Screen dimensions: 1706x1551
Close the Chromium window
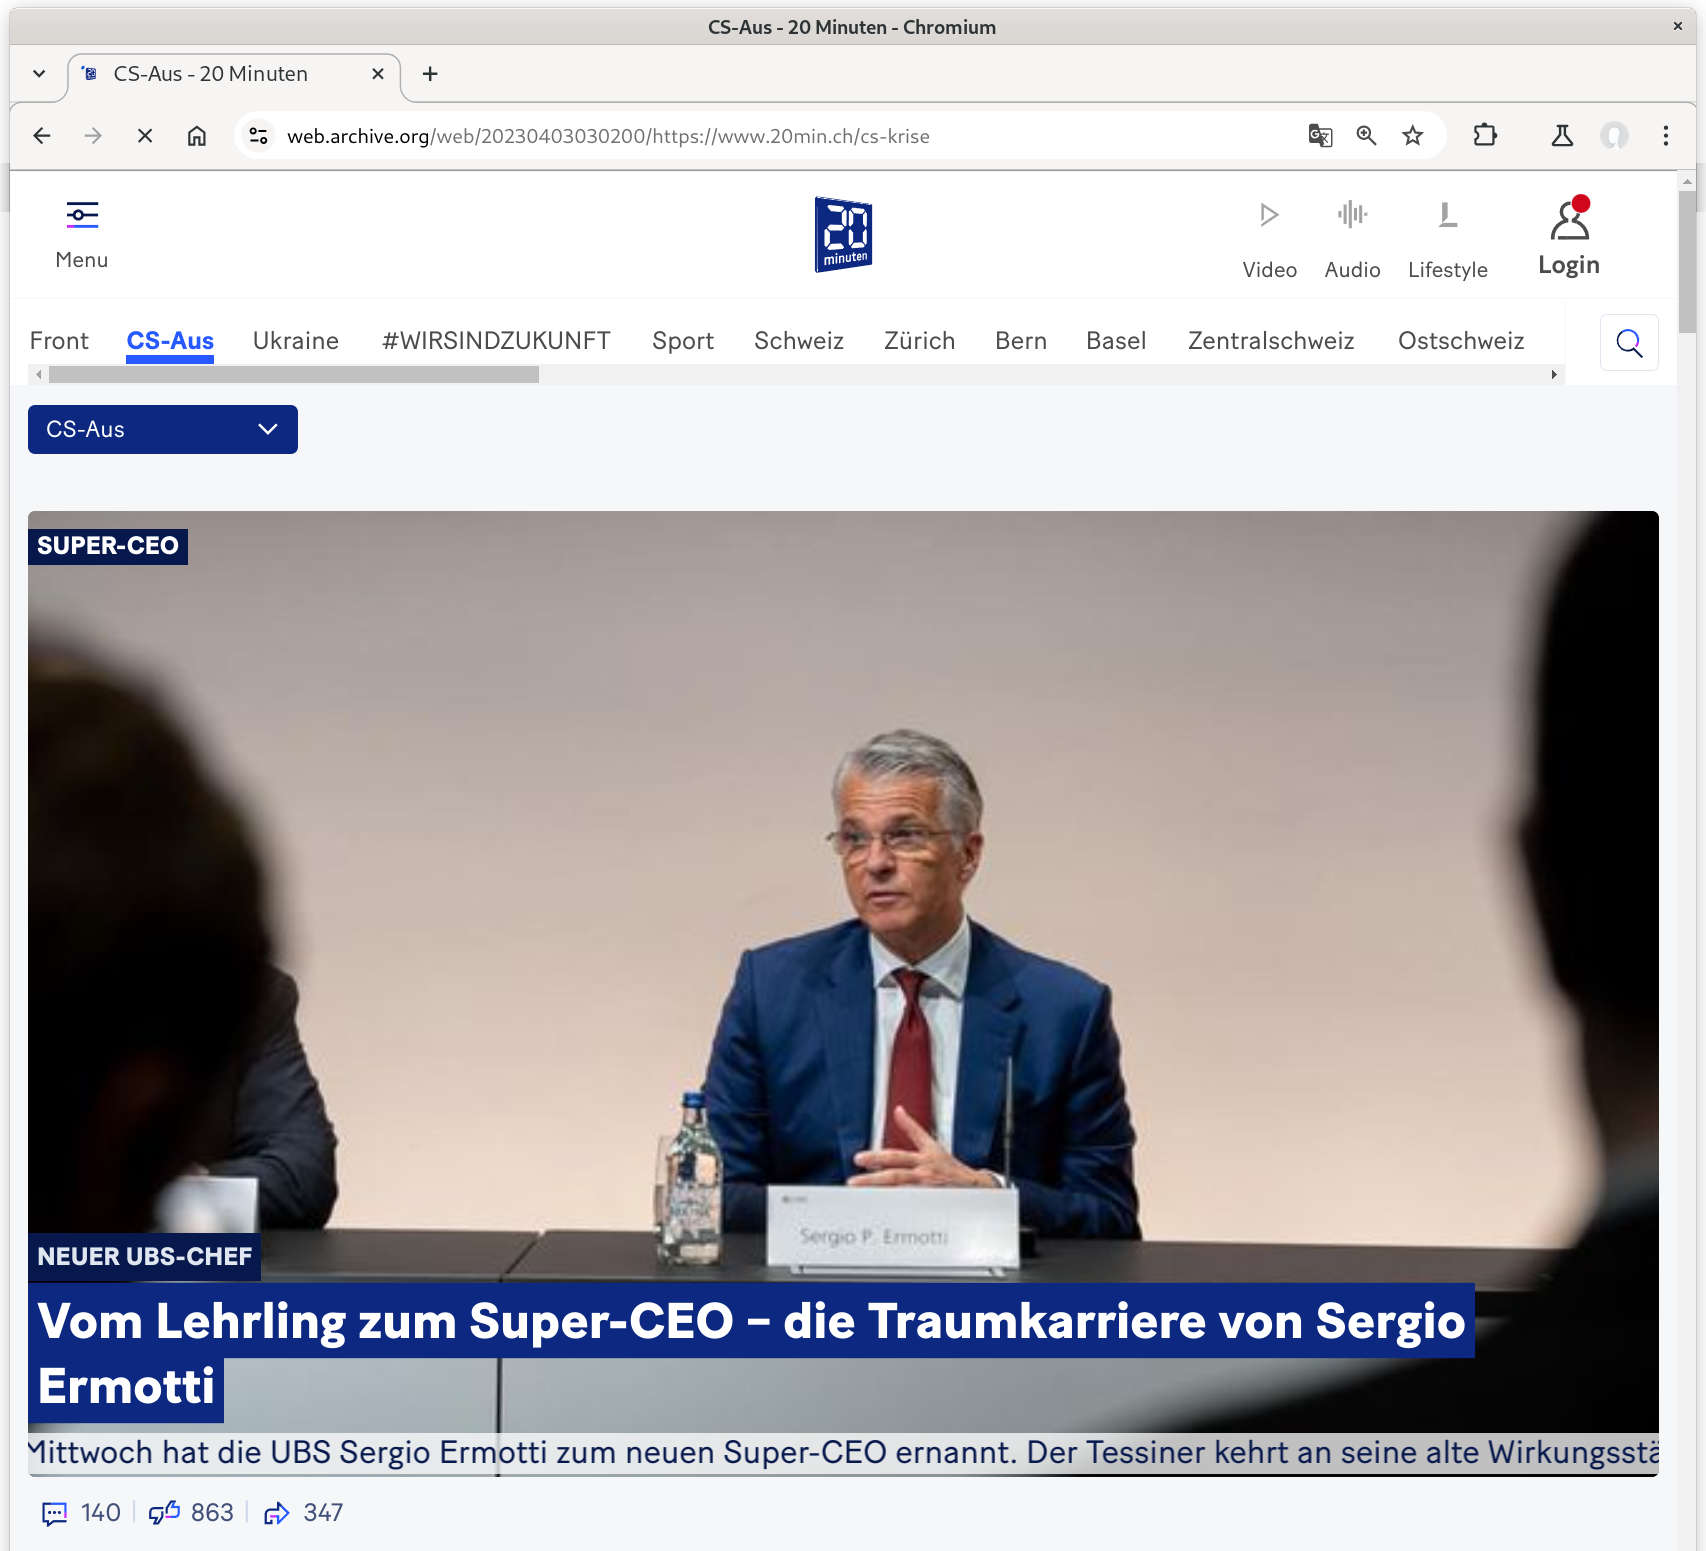click(x=1678, y=27)
